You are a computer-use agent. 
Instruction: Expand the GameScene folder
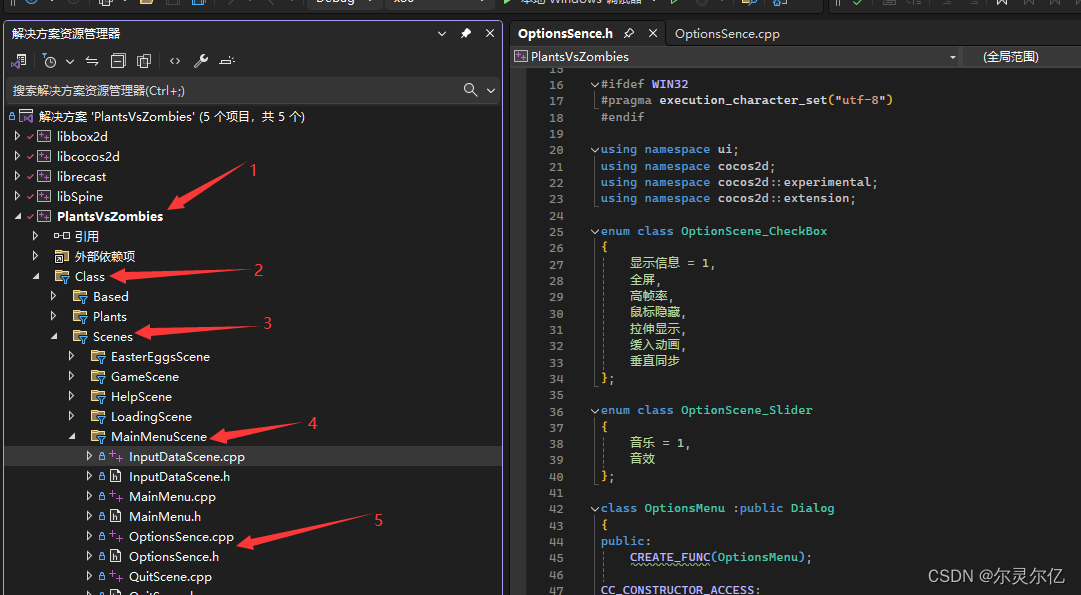click(71, 376)
